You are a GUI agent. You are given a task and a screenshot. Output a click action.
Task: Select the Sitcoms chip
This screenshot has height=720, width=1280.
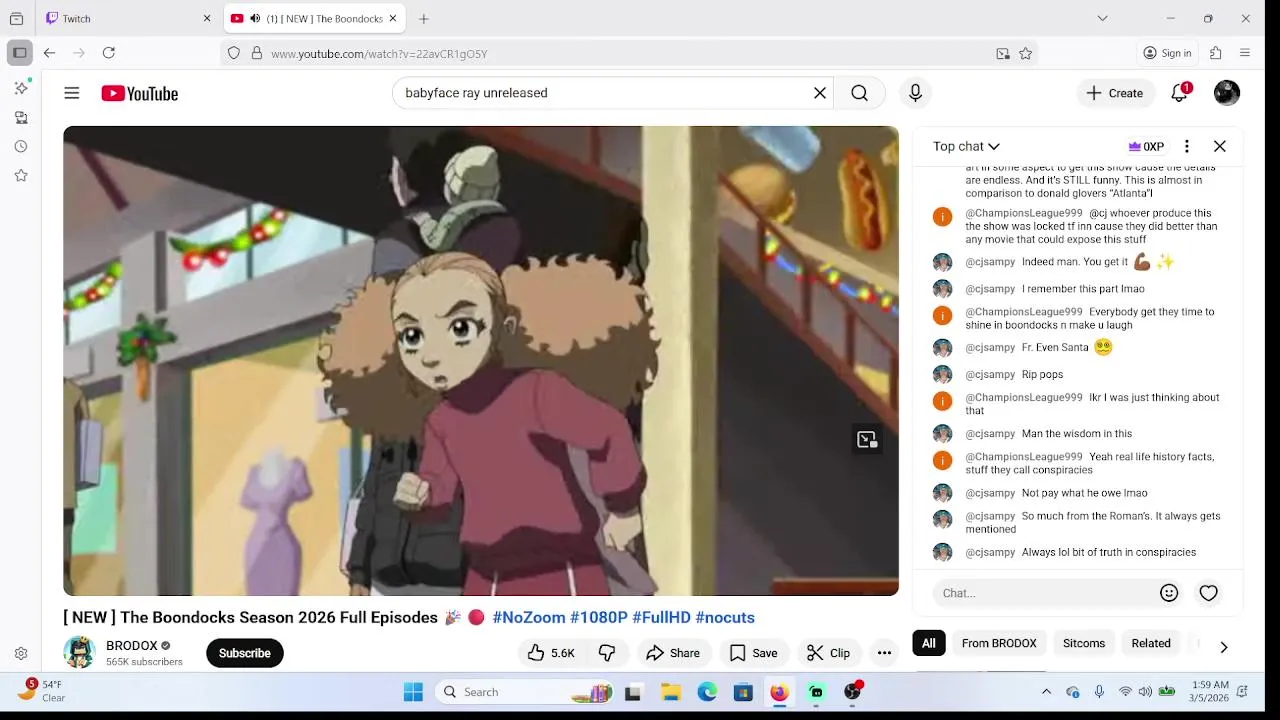pyautogui.click(x=1084, y=643)
